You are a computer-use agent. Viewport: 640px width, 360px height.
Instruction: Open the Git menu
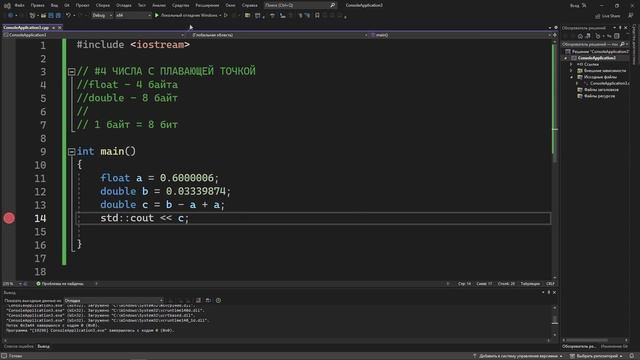coord(67,5)
